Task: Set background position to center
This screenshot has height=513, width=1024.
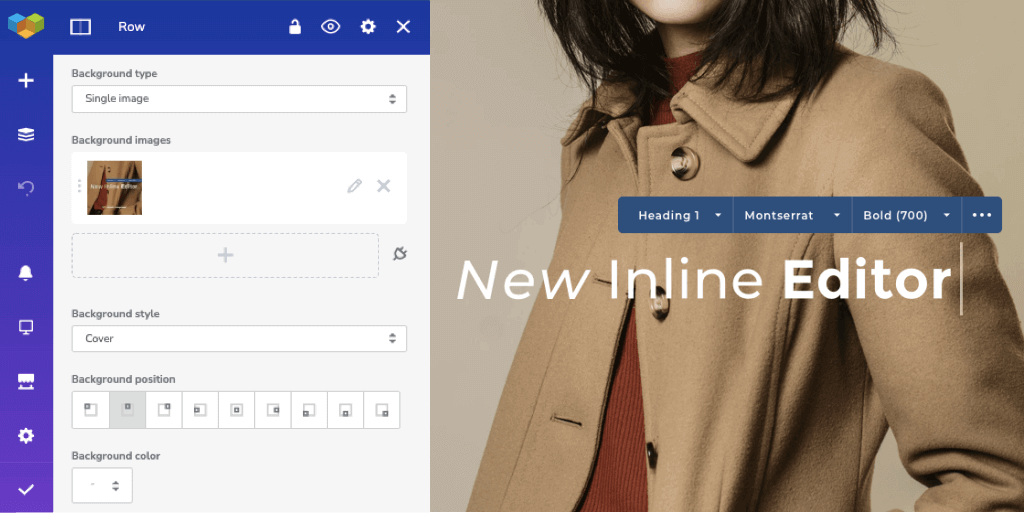Action: [236, 410]
